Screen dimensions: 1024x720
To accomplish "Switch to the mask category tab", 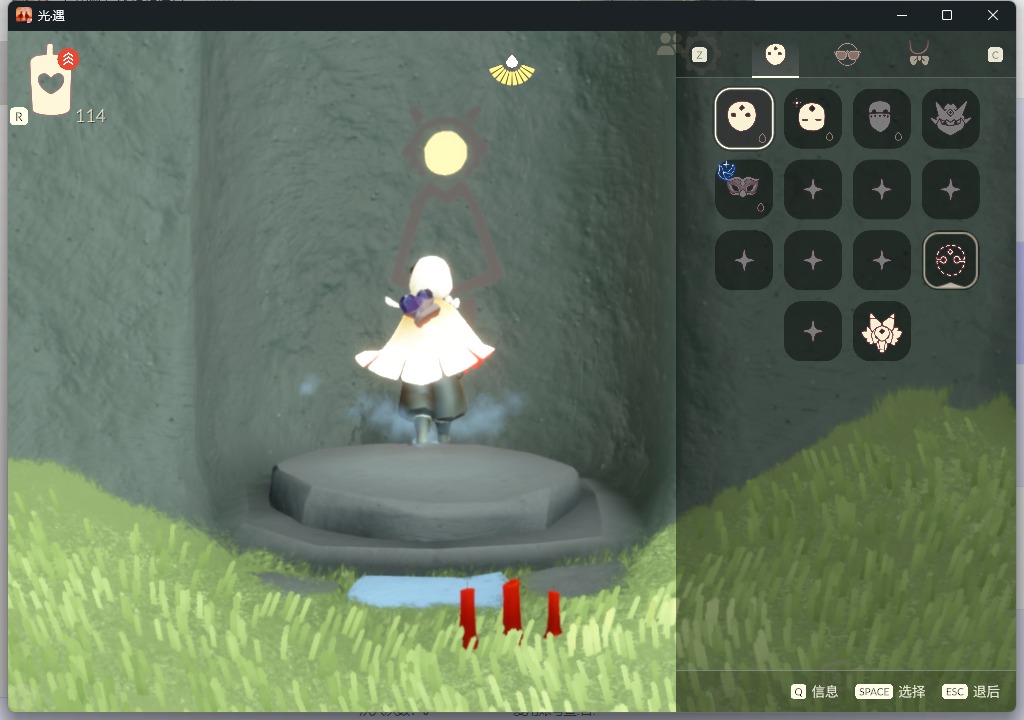I will point(775,55).
